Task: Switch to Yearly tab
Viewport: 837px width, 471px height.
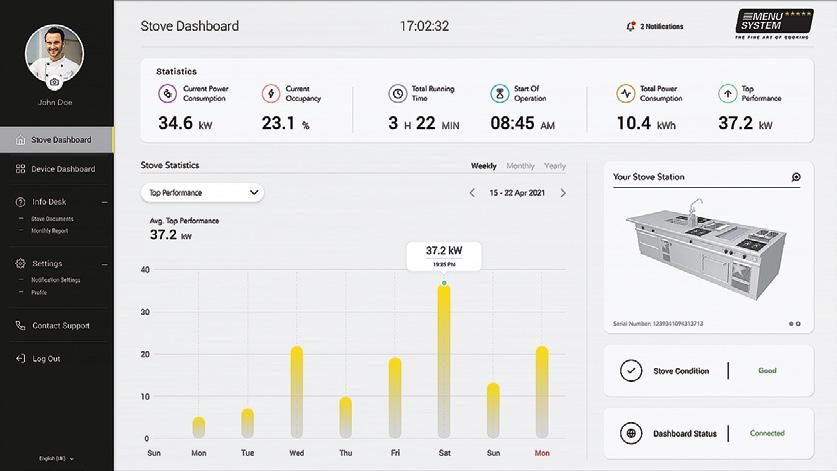Action: click(x=555, y=166)
